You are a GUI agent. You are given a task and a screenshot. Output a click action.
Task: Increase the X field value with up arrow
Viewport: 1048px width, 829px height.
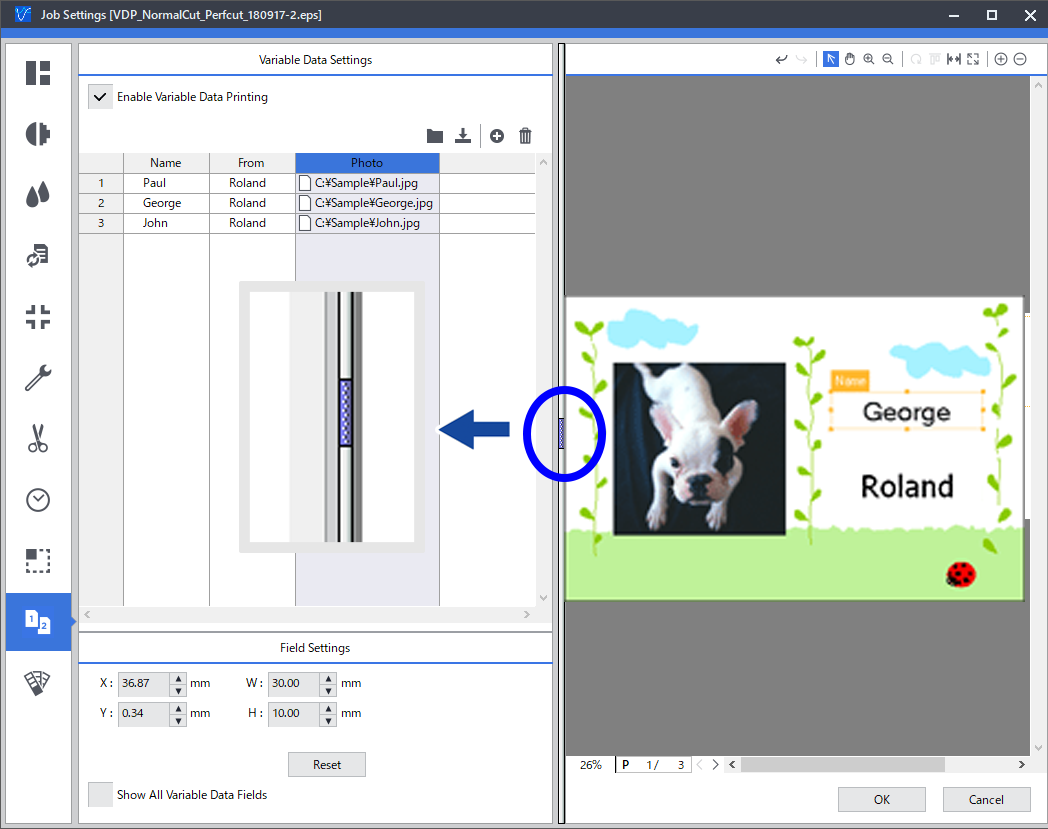coord(178,678)
